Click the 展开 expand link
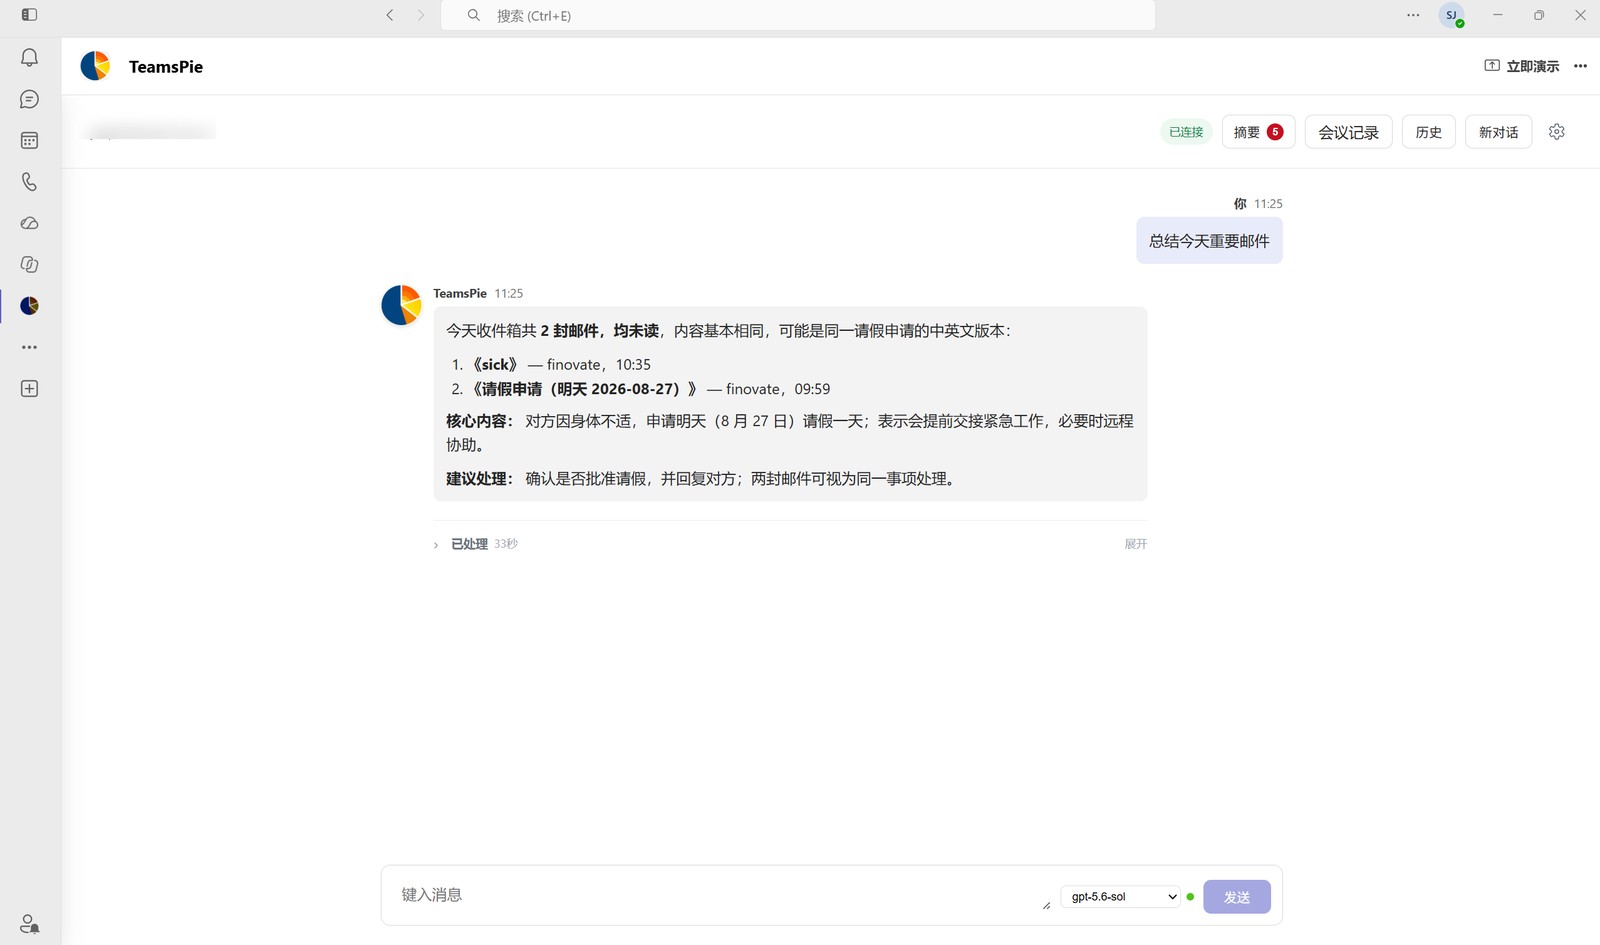 [1135, 544]
